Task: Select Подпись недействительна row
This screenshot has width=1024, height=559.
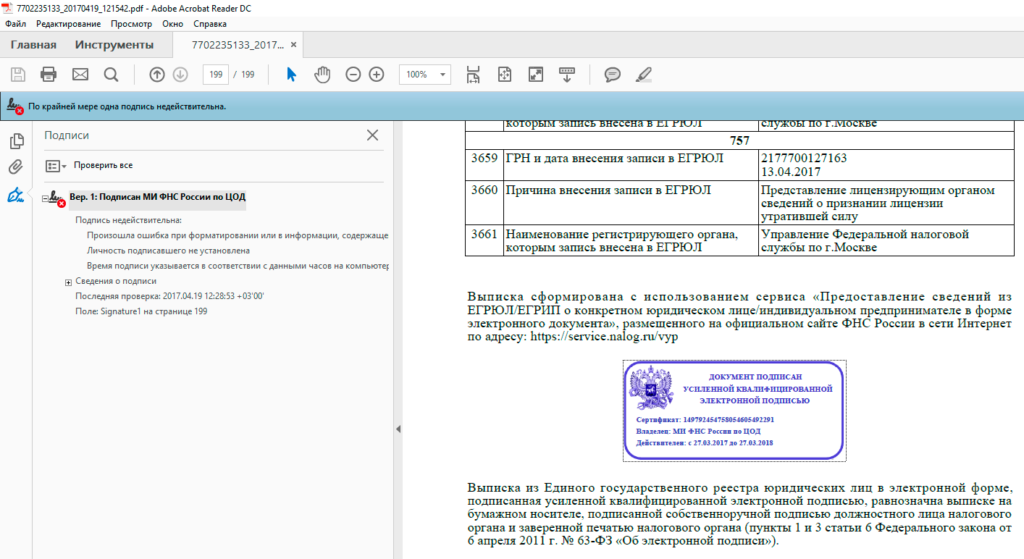Action: [129, 220]
